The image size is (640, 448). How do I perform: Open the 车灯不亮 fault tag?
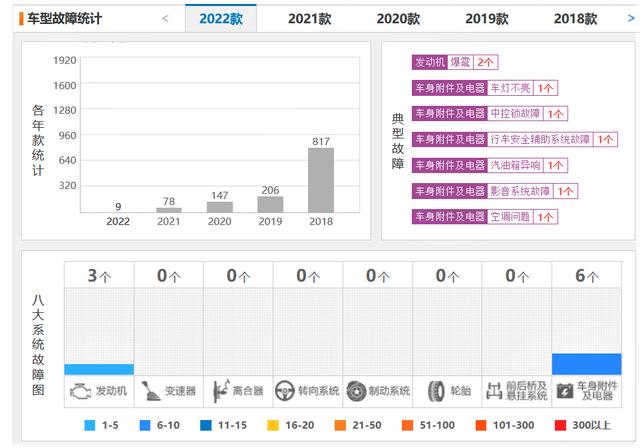click(484, 88)
